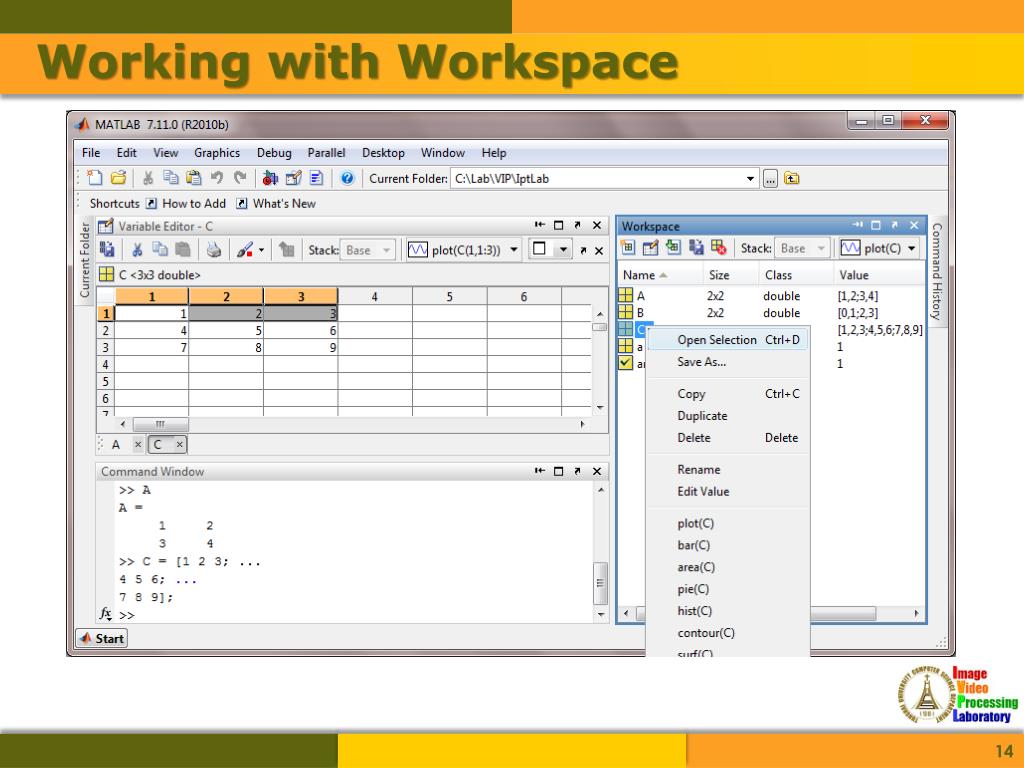Open the File menu
Screen dimensions: 1024x768
point(91,153)
